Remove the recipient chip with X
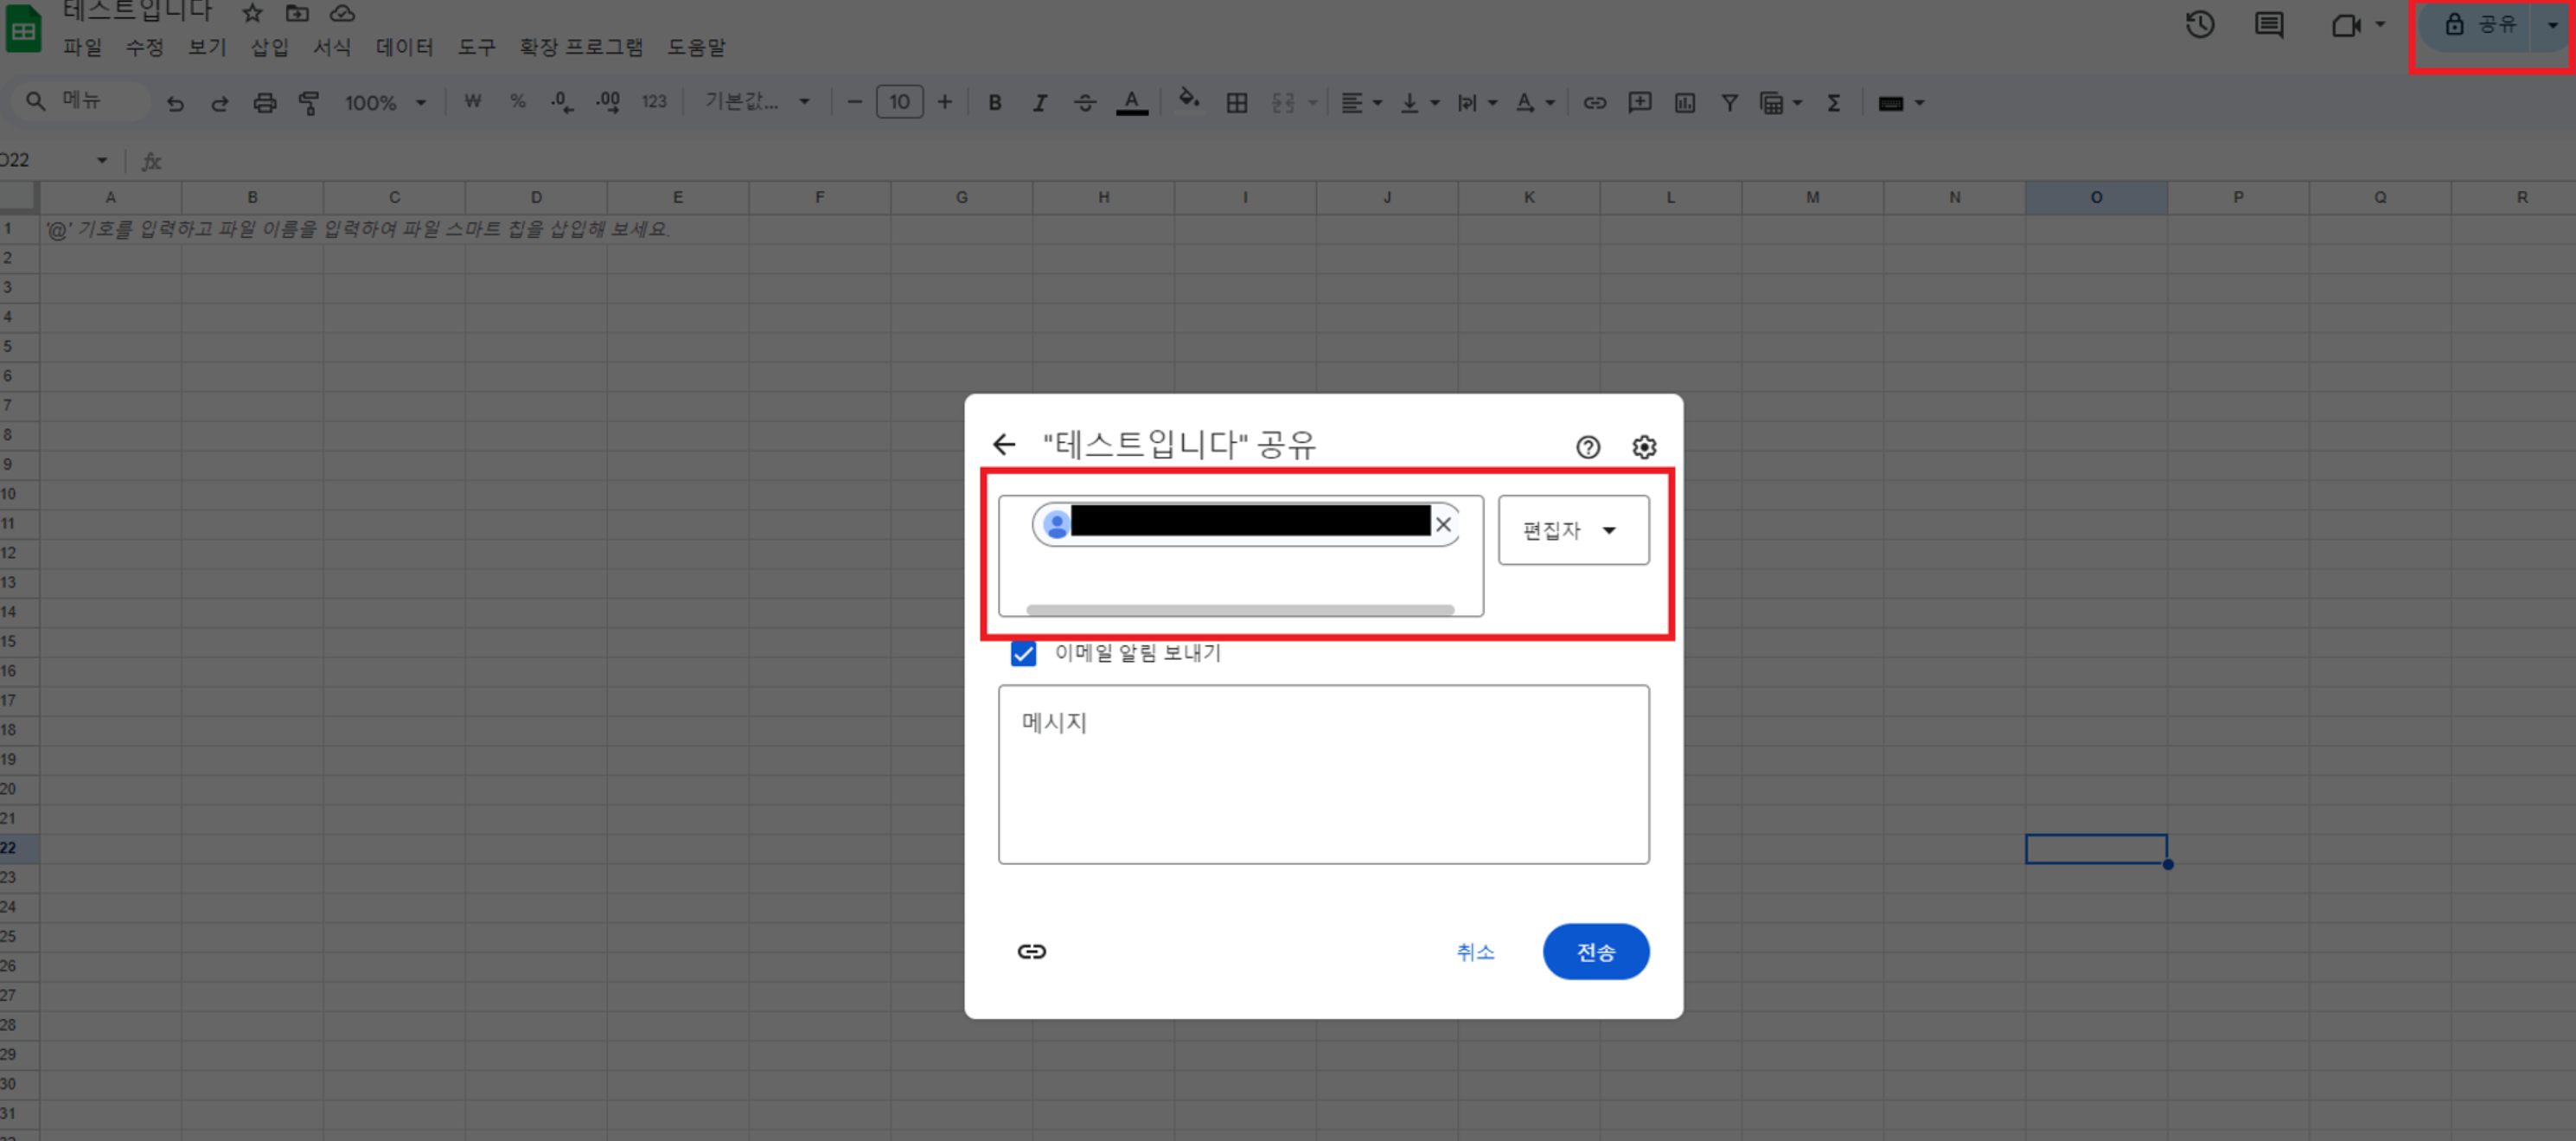 click(1443, 524)
